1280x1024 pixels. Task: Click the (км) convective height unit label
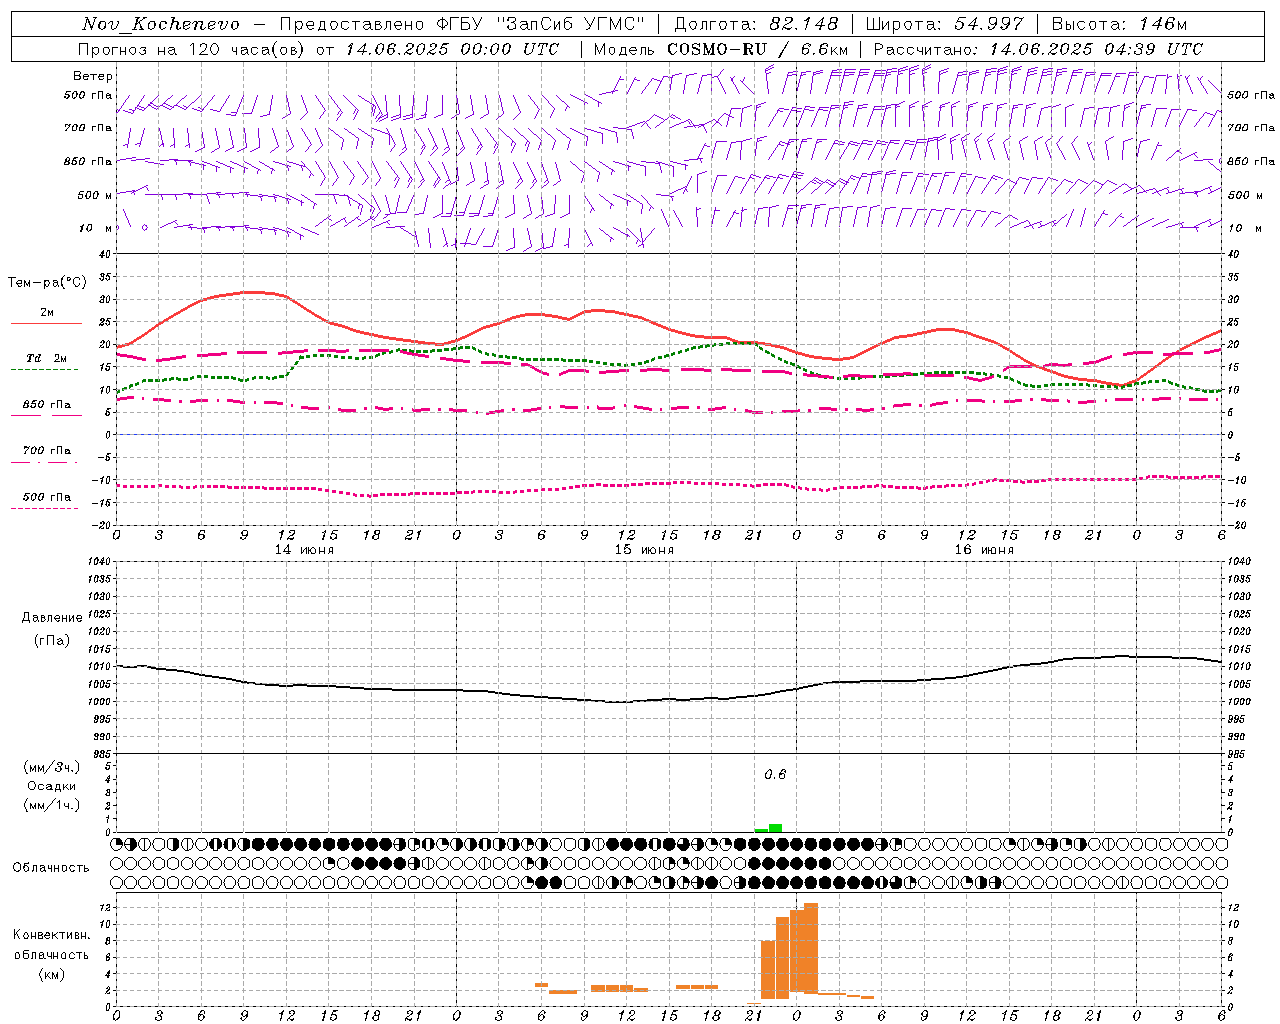[51, 974]
